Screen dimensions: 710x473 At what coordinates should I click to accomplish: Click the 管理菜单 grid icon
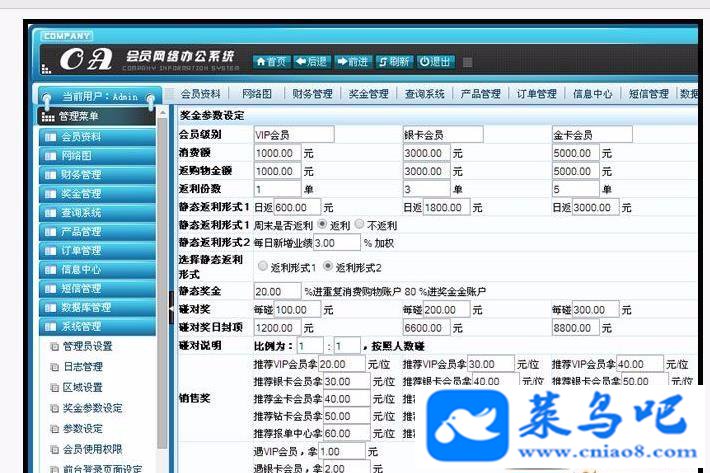click(48, 117)
